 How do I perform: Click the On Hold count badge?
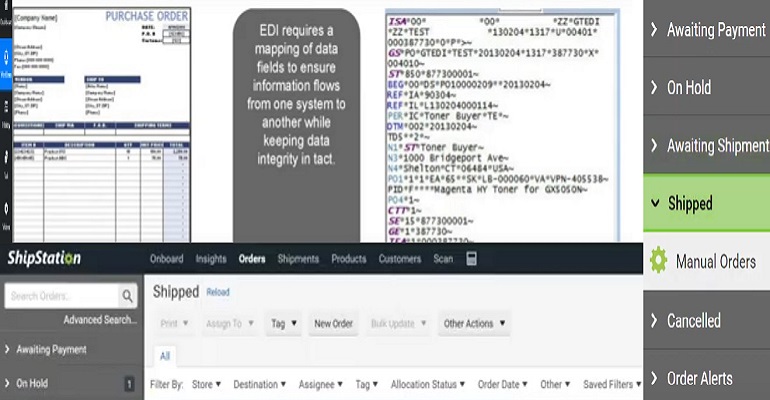[130, 383]
